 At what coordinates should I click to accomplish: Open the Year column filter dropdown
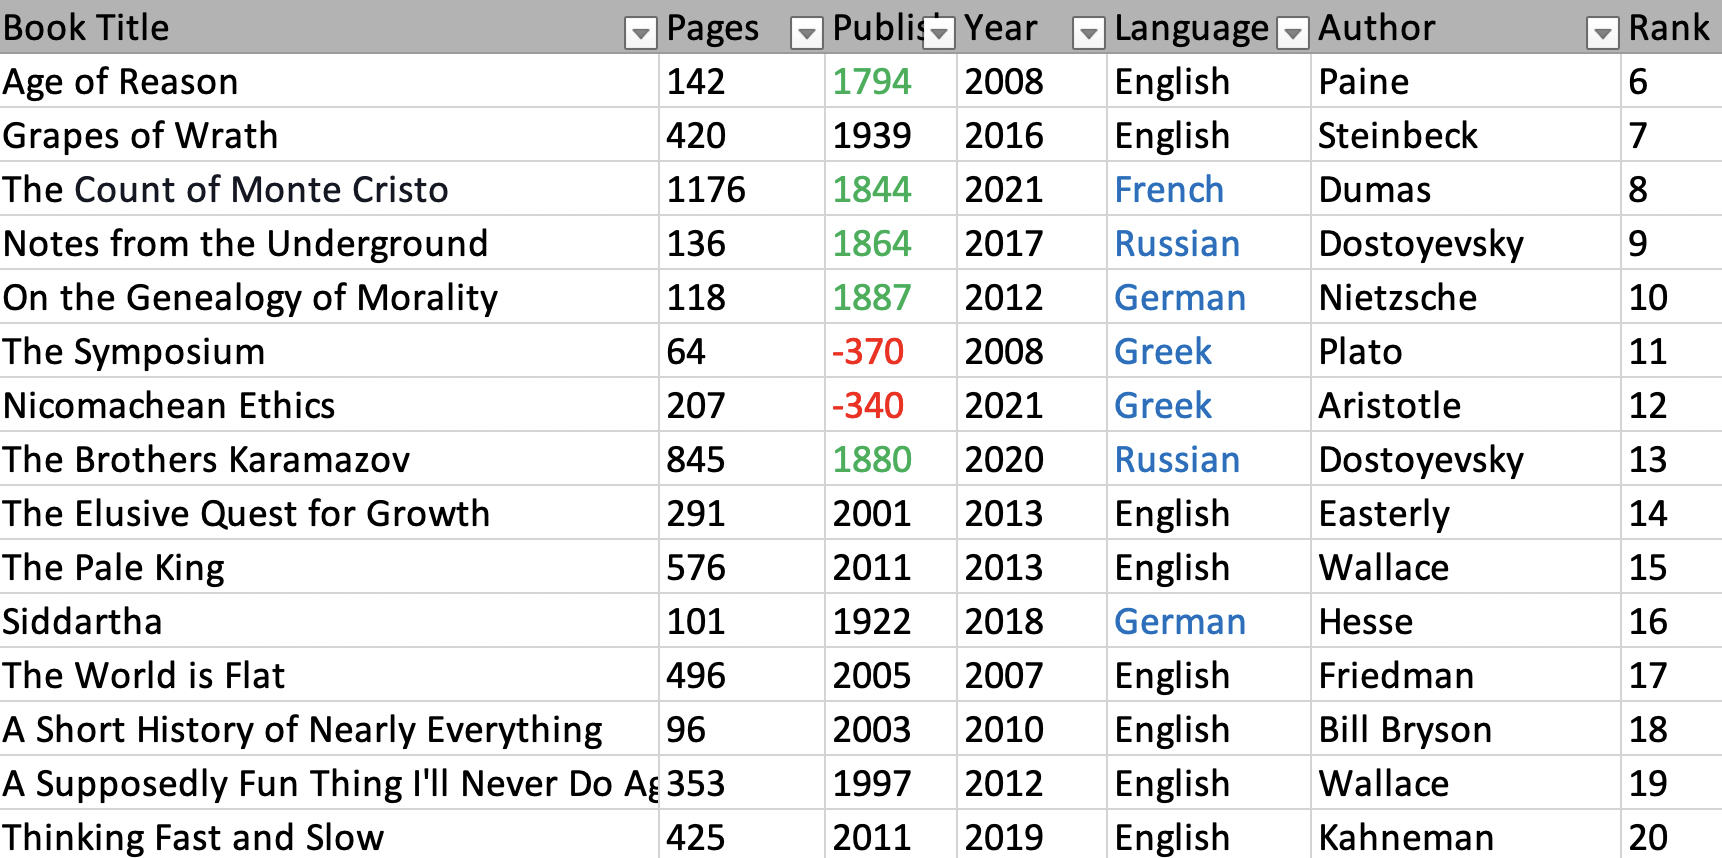[x=1088, y=34]
